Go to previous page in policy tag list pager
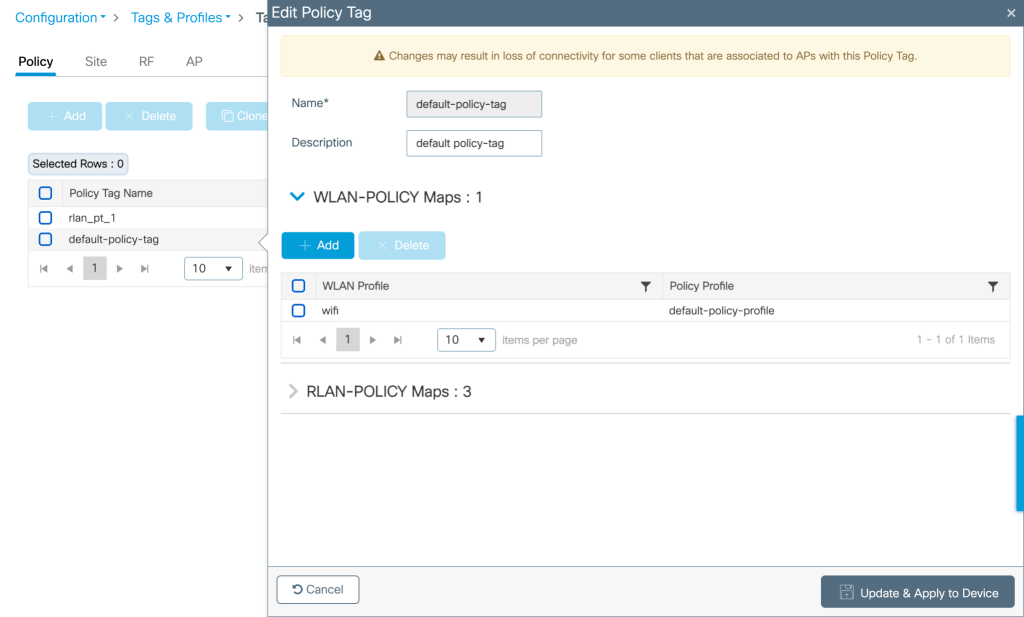The image size is (1024, 617). click(69, 269)
